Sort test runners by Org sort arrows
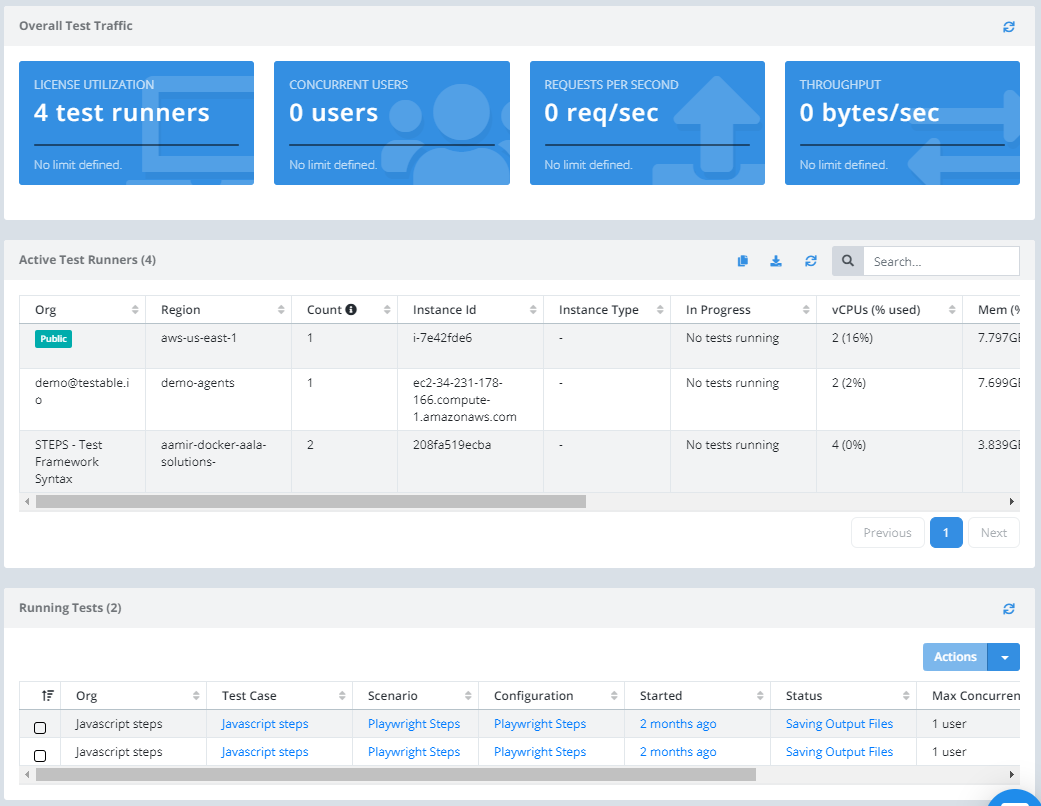1041x806 pixels. [x=135, y=309]
